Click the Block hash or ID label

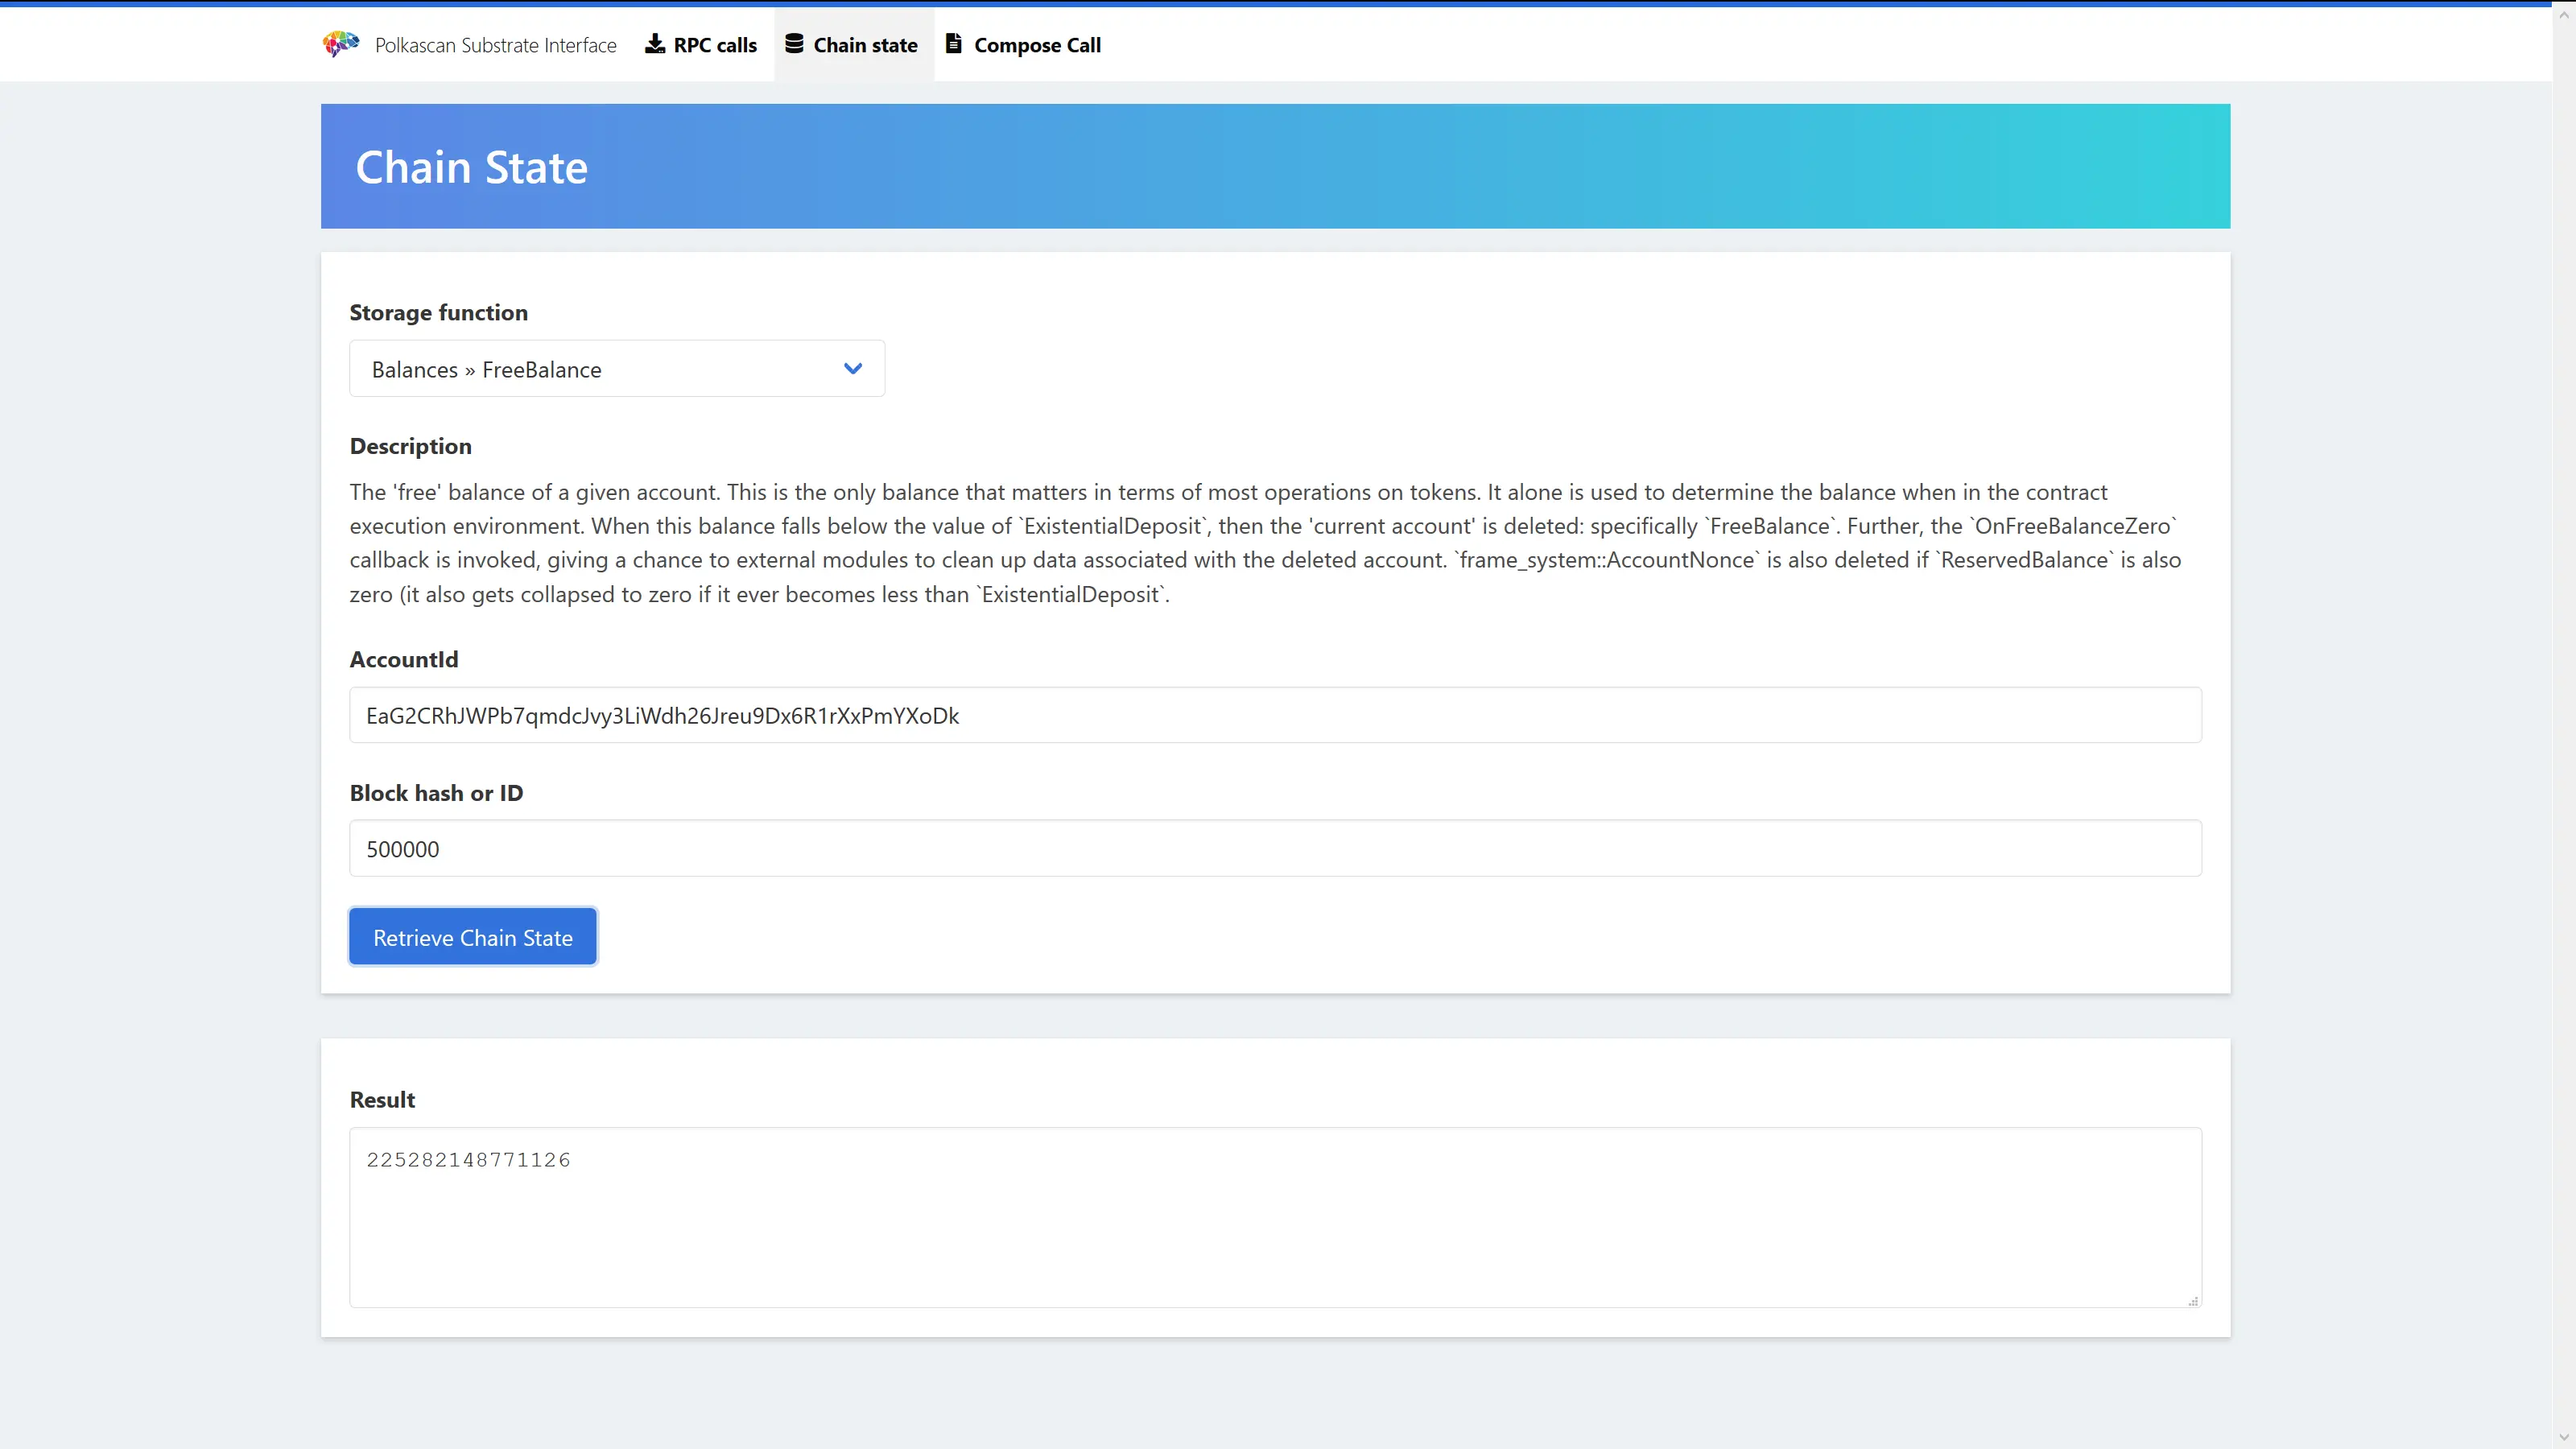pyautogui.click(x=436, y=793)
